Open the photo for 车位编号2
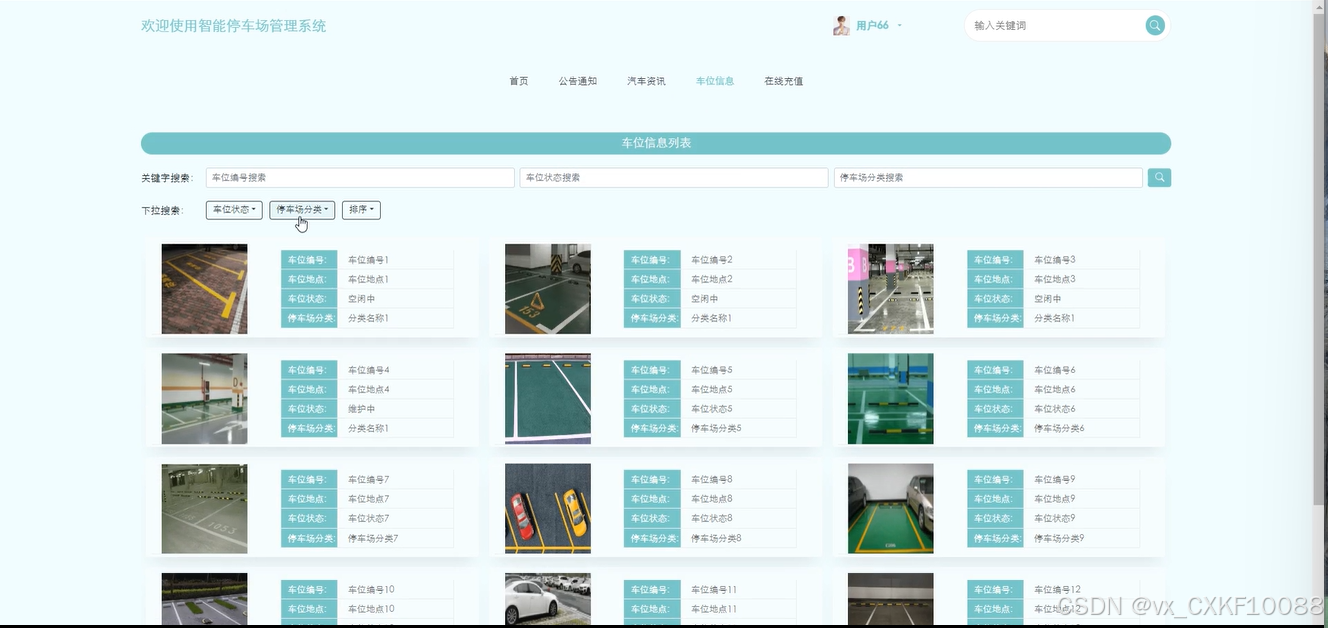 tap(548, 289)
